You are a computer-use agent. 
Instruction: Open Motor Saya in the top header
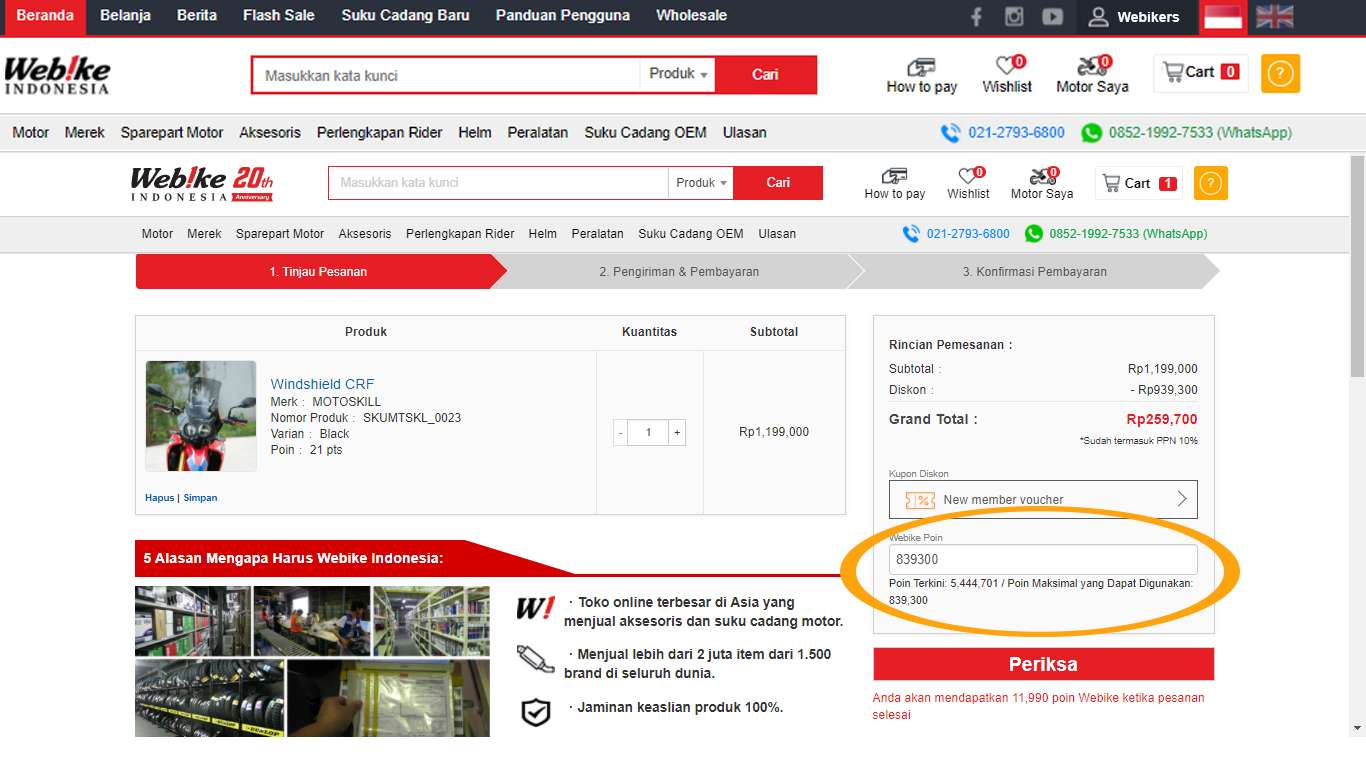coord(1092,75)
